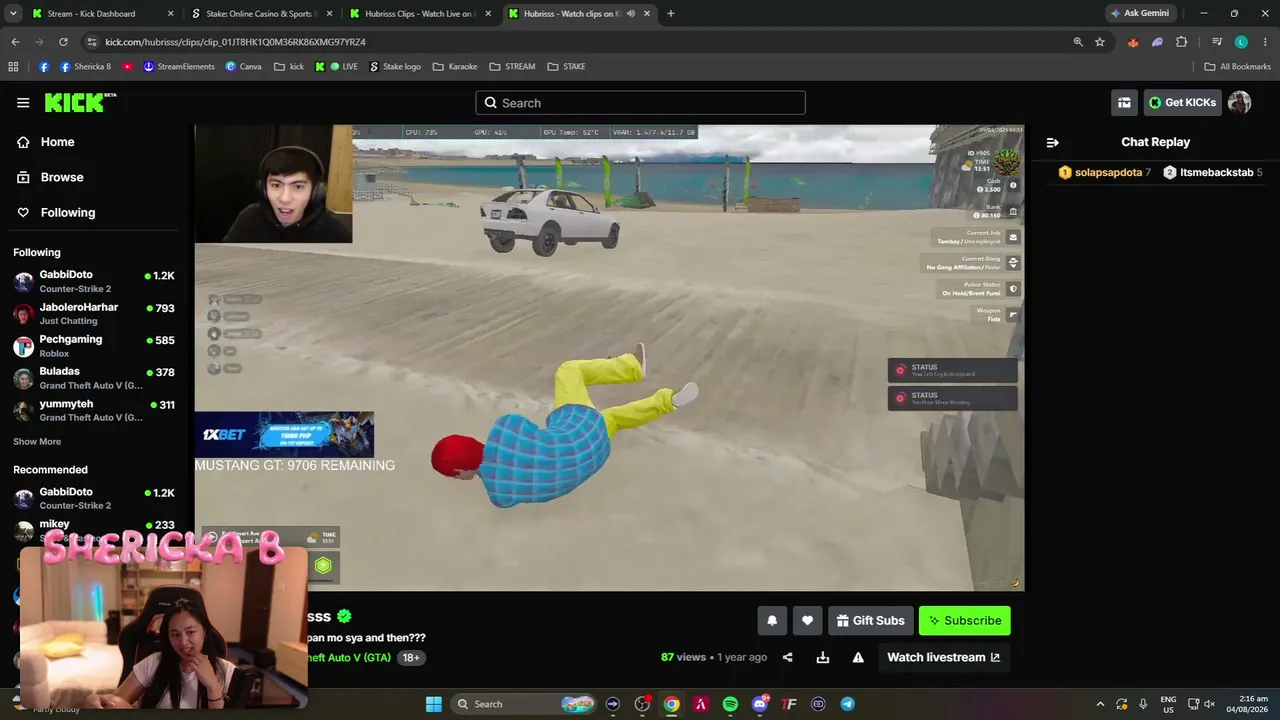
Task: Click the address bar URL
Action: coord(235,42)
